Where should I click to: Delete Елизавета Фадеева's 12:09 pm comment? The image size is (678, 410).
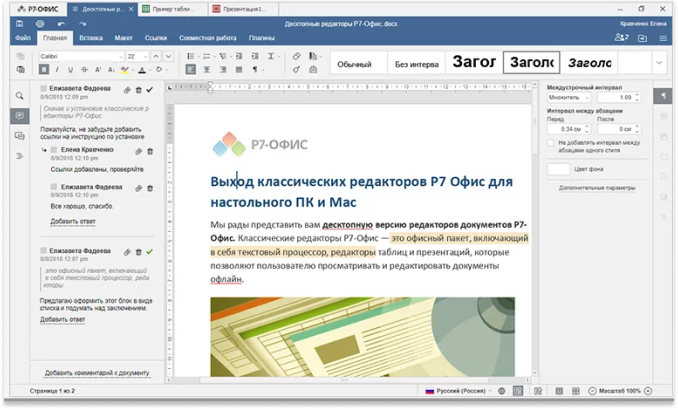(x=138, y=90)
